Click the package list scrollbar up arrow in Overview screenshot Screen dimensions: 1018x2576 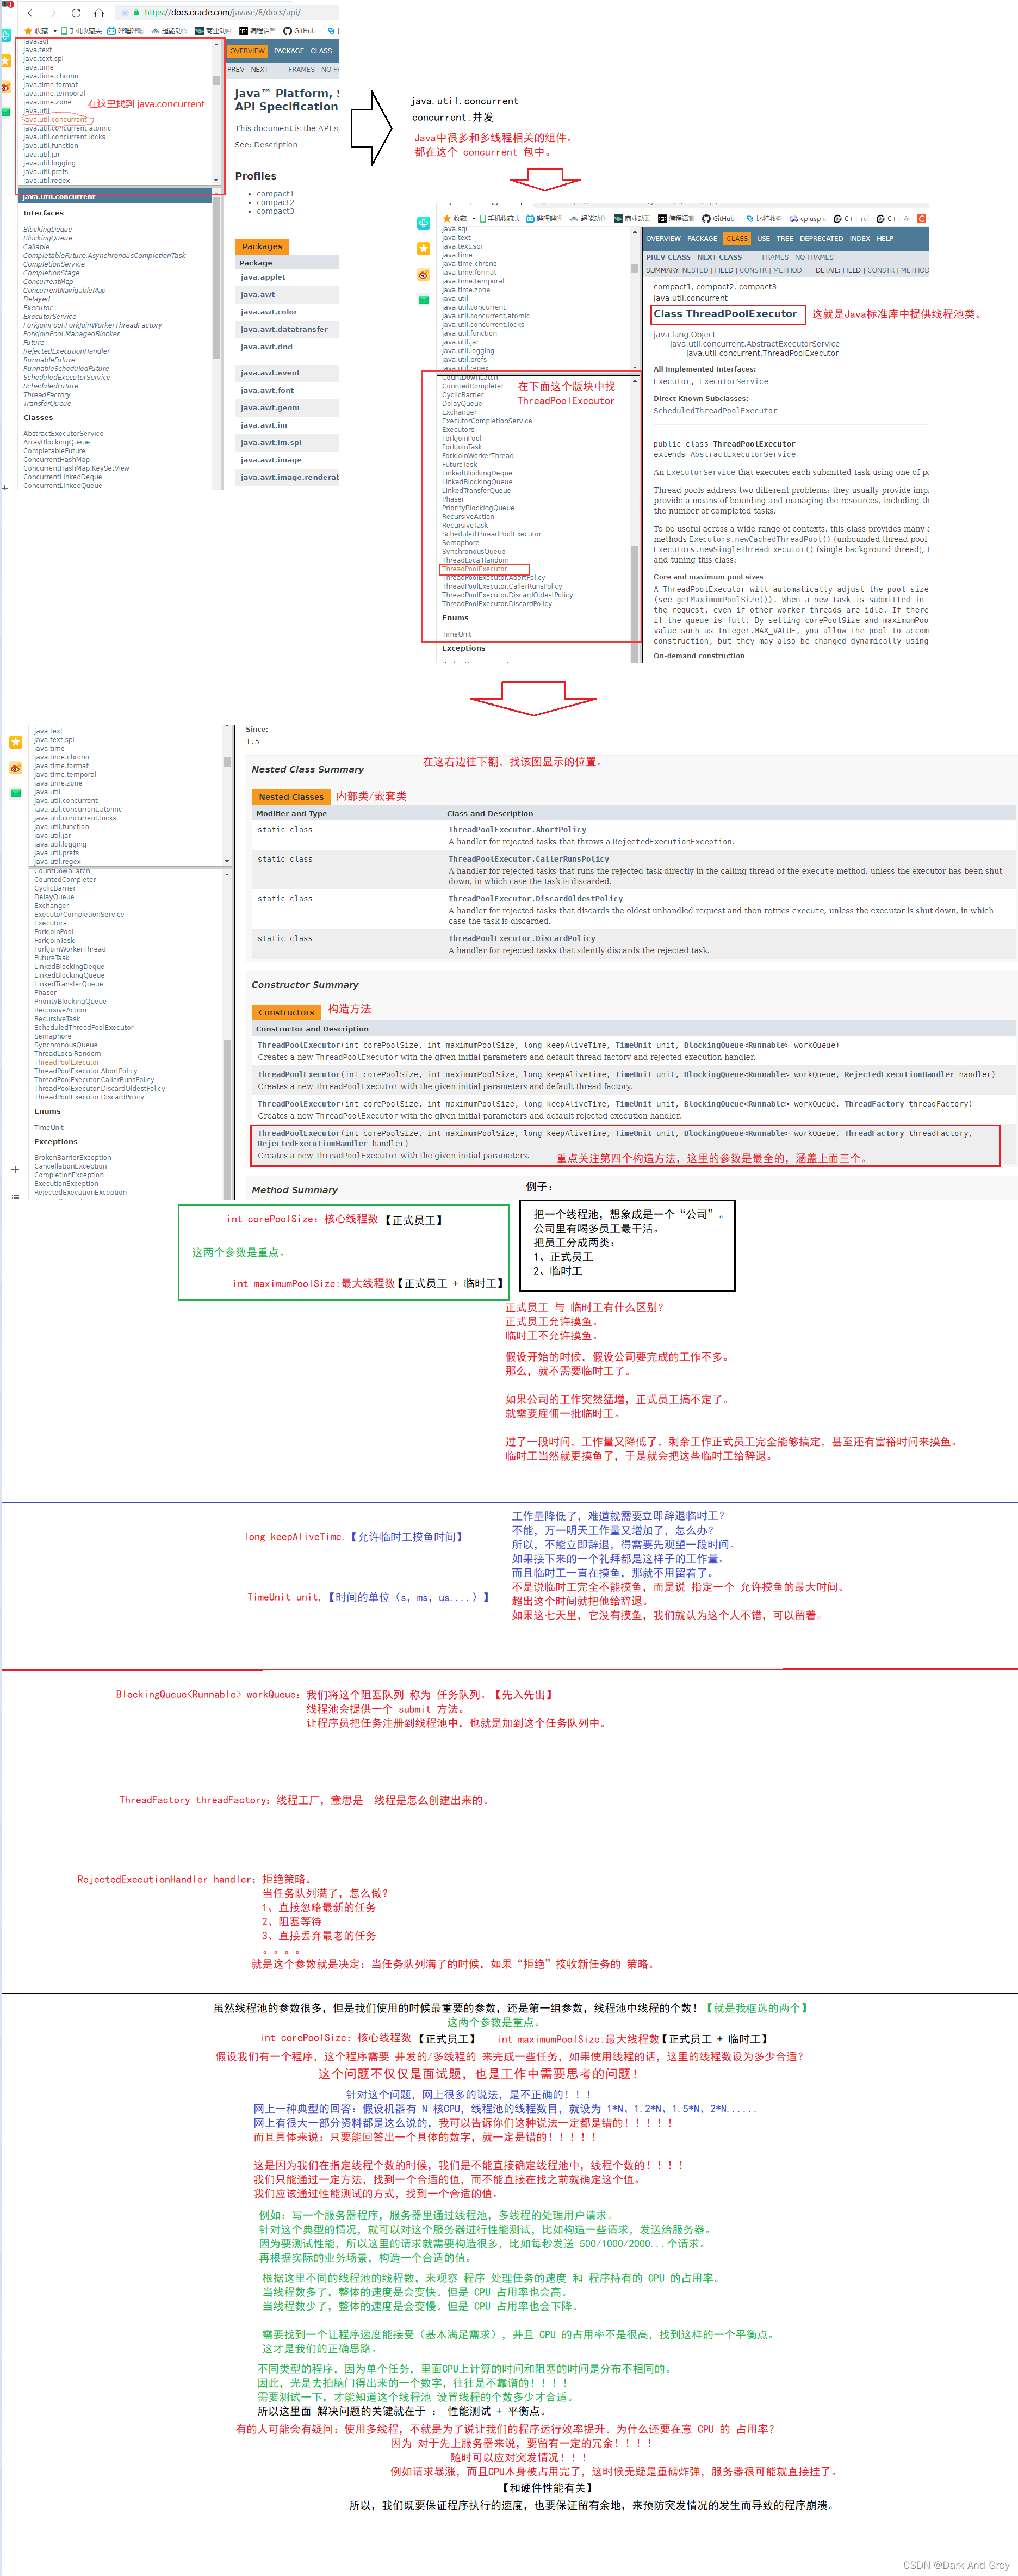click(x=216, y=45)
